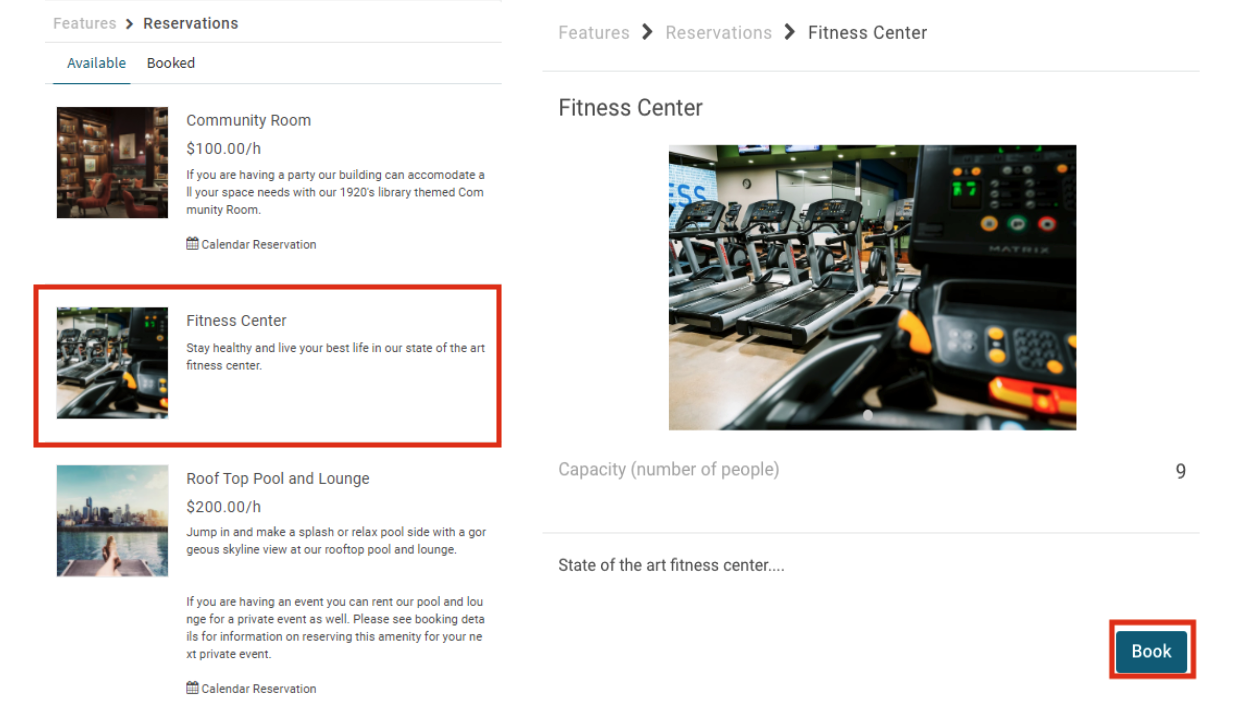The image size is (1233, 719).
Task: Open Roof Top Pool thumbnail image
Action: [112, 521]
